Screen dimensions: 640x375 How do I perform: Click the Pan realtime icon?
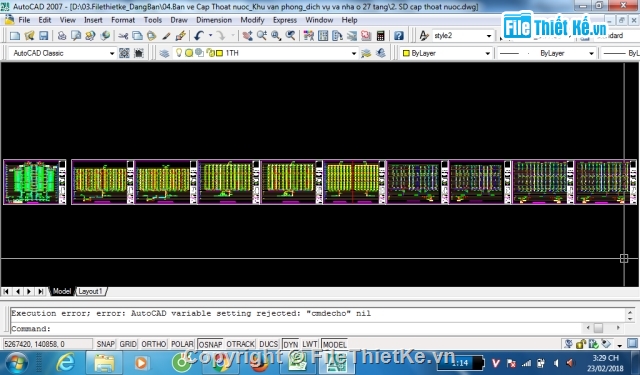(x=247, y=36)
